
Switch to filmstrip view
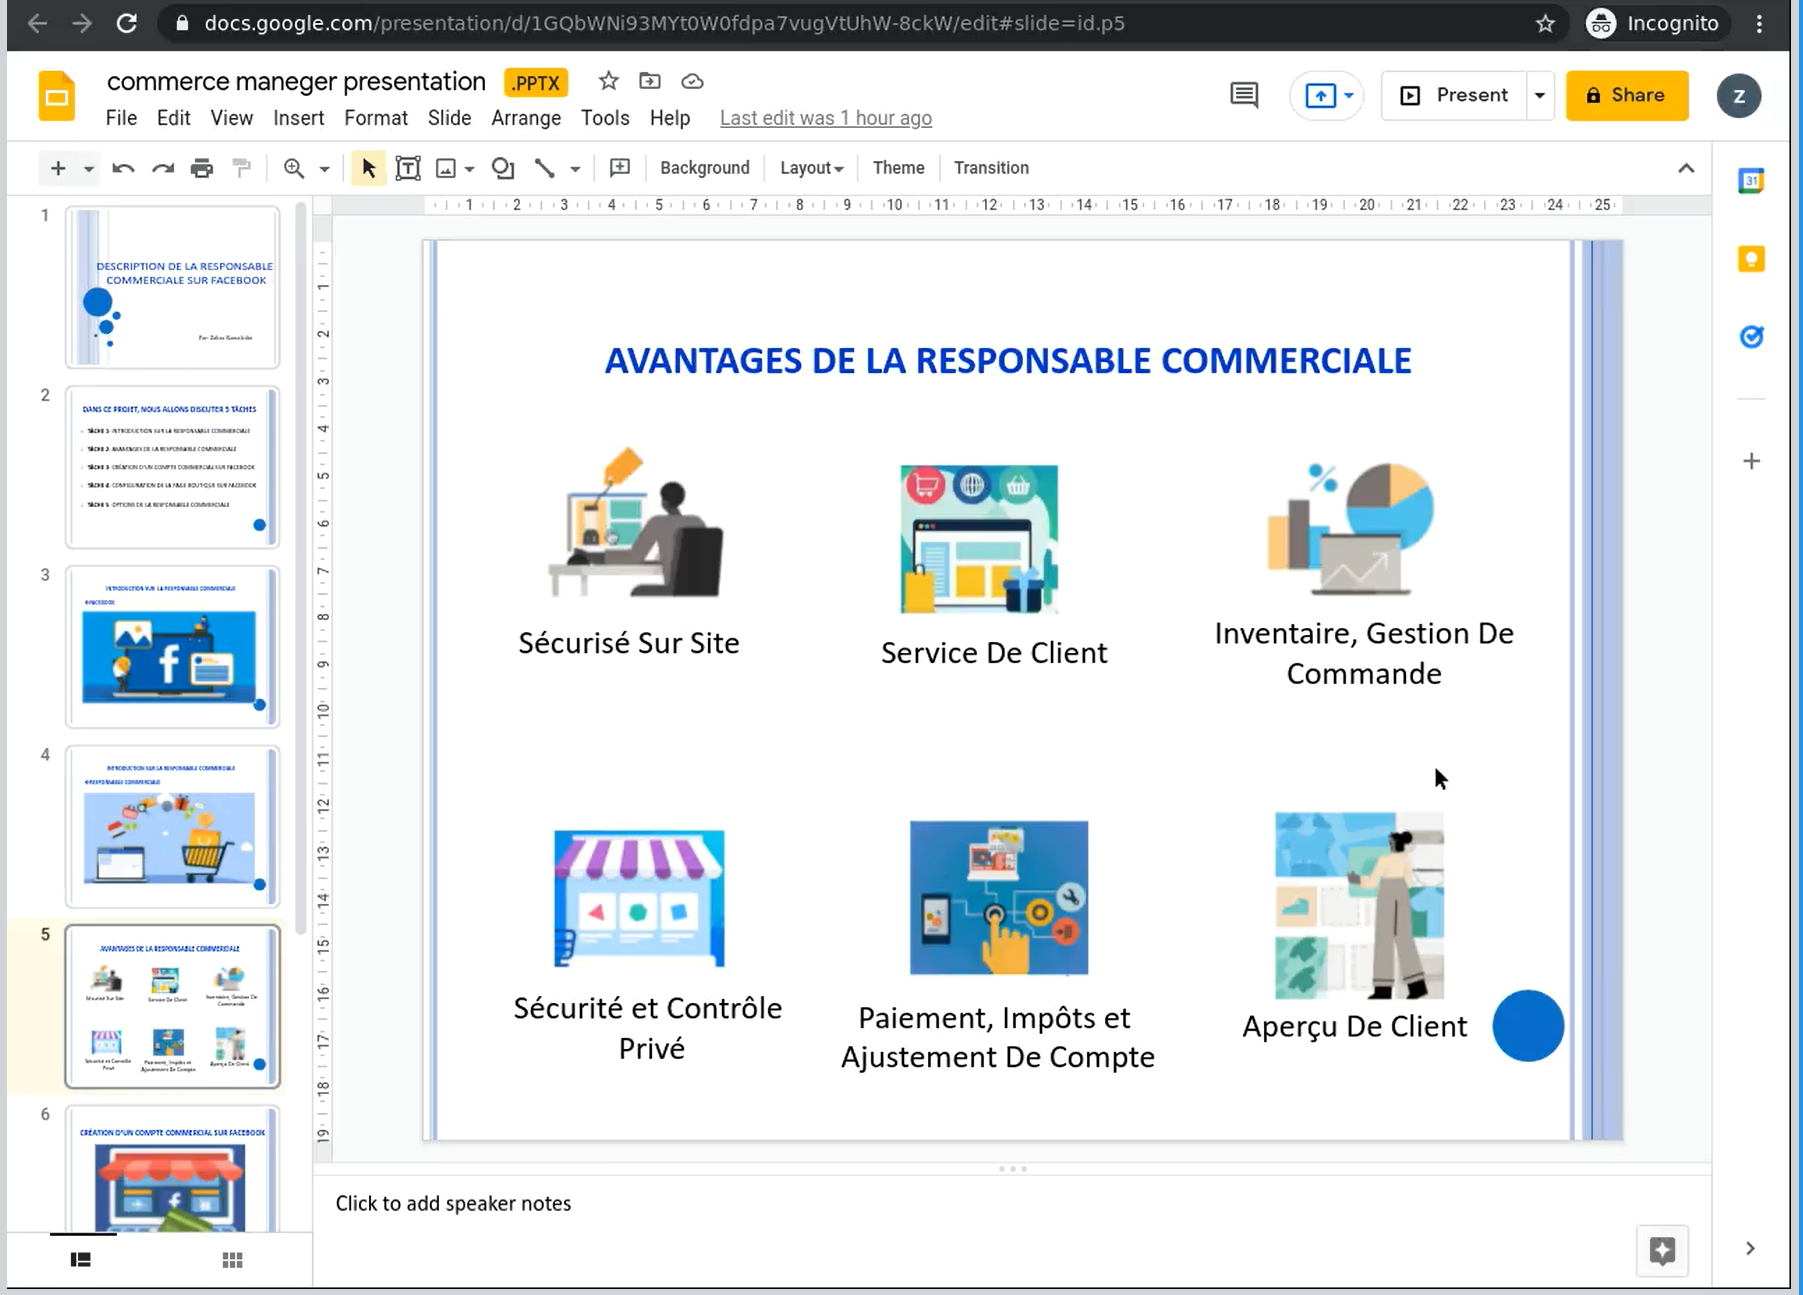[x=81, y=1260]
